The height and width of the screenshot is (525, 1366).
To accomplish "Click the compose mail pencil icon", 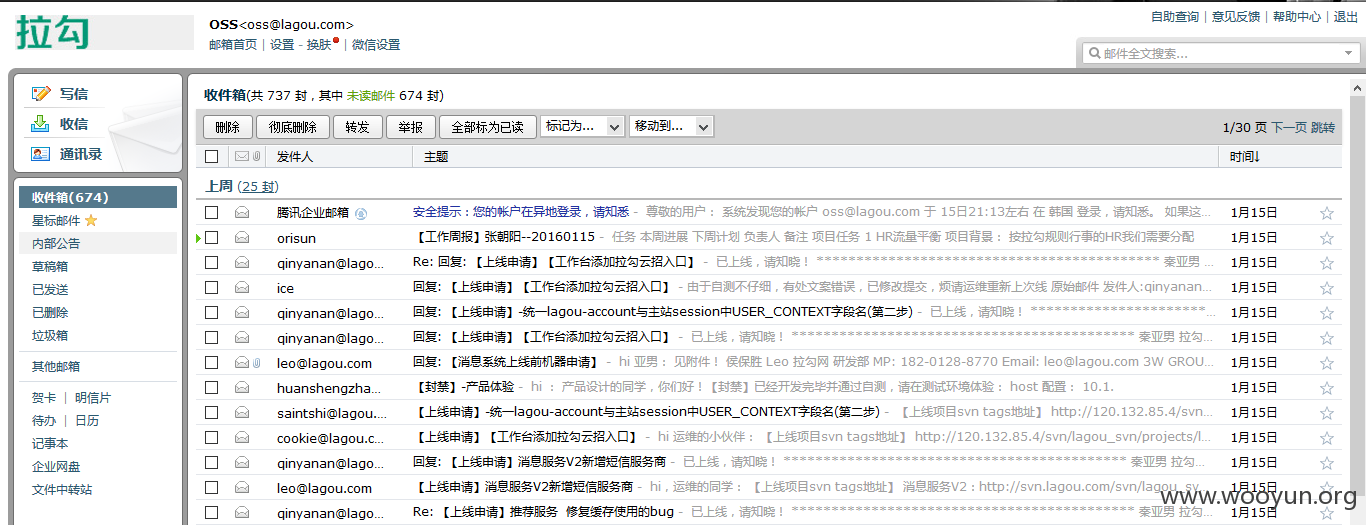I will pyautogui.click(x=41, y=94).
